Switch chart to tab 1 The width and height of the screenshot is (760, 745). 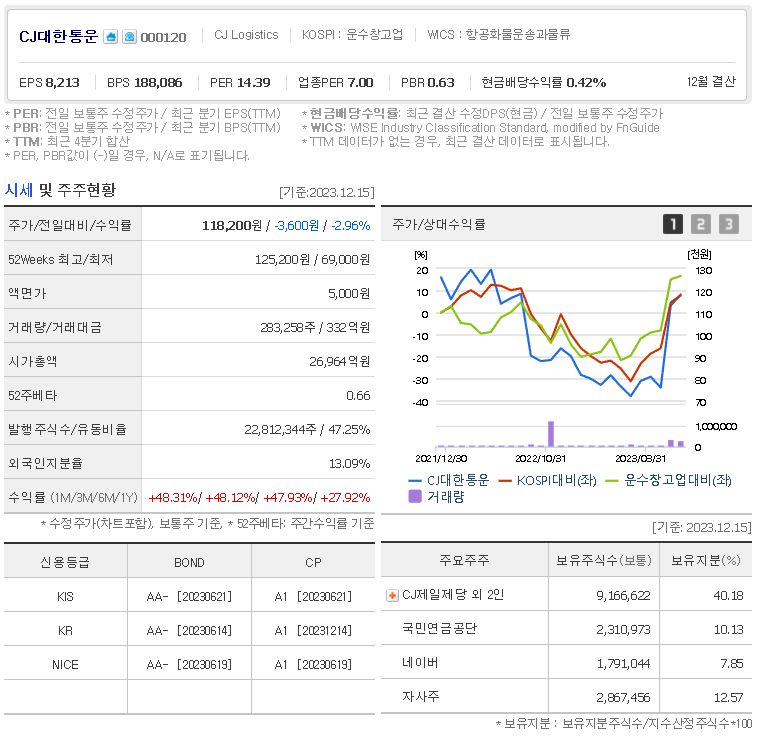point(673,224)
